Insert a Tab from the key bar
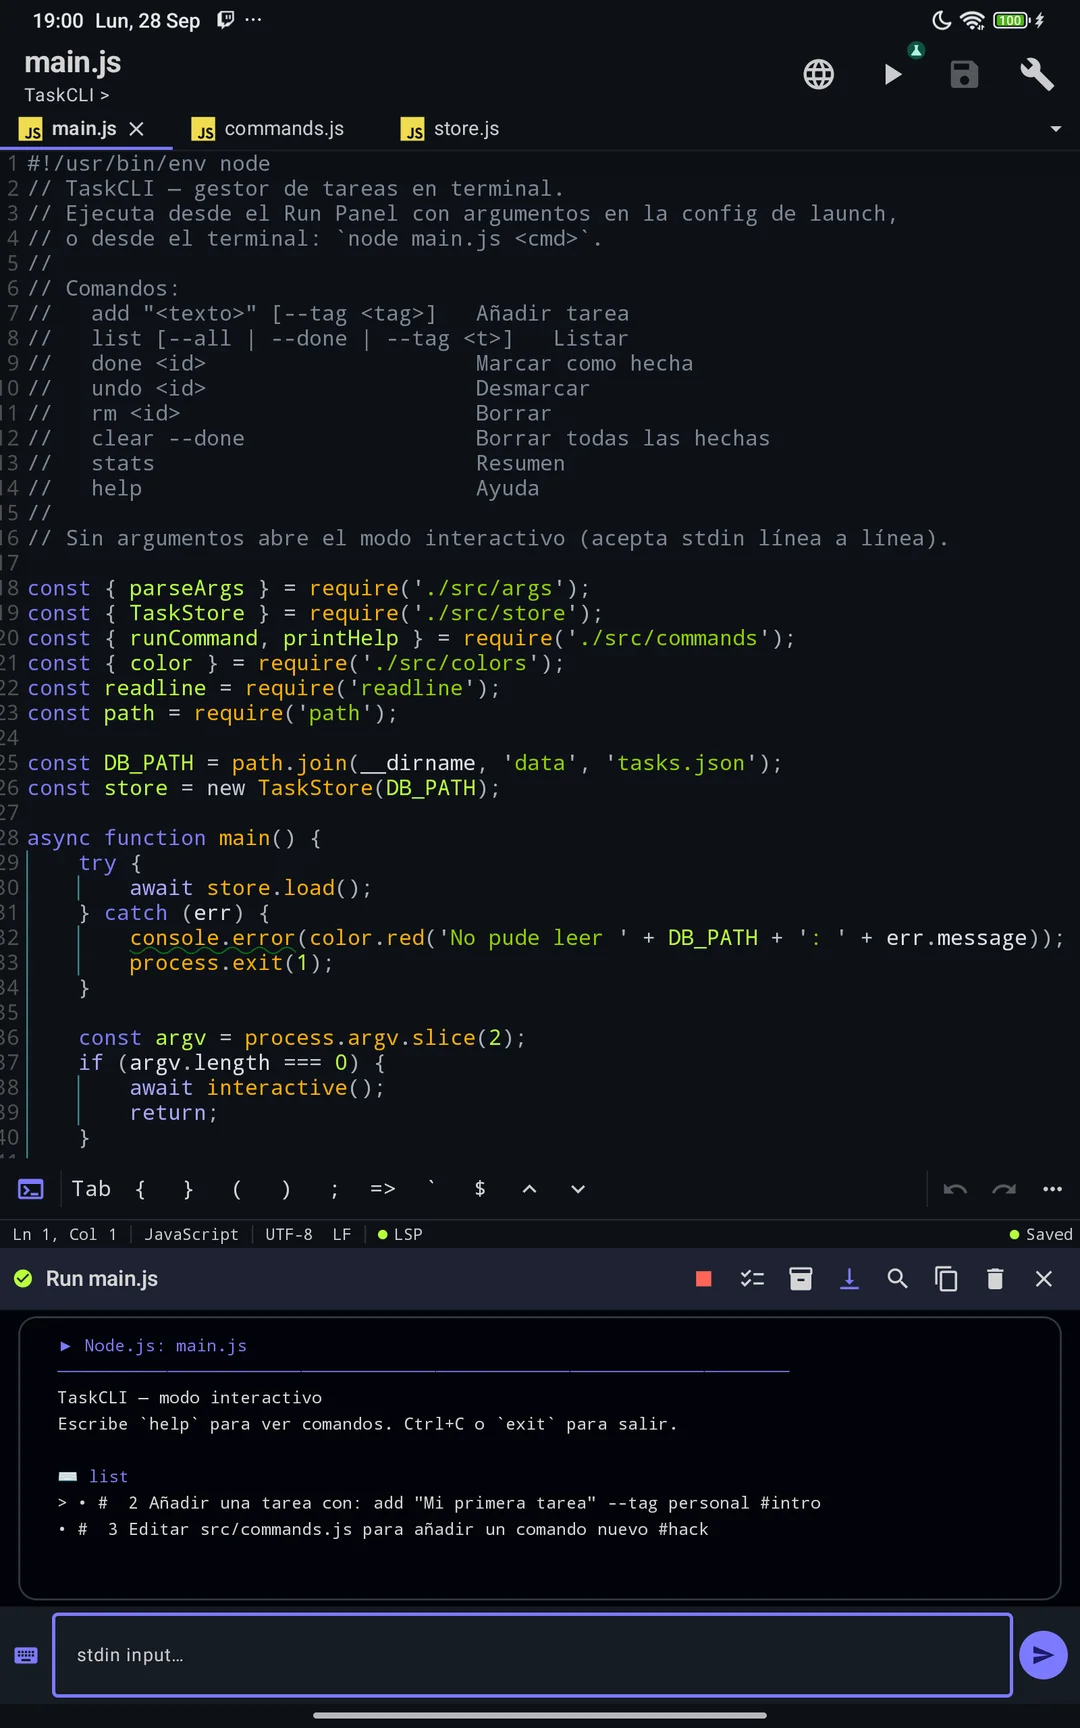The width and height of the screenshot is (1080, 1728). [x=91, y=1189]
